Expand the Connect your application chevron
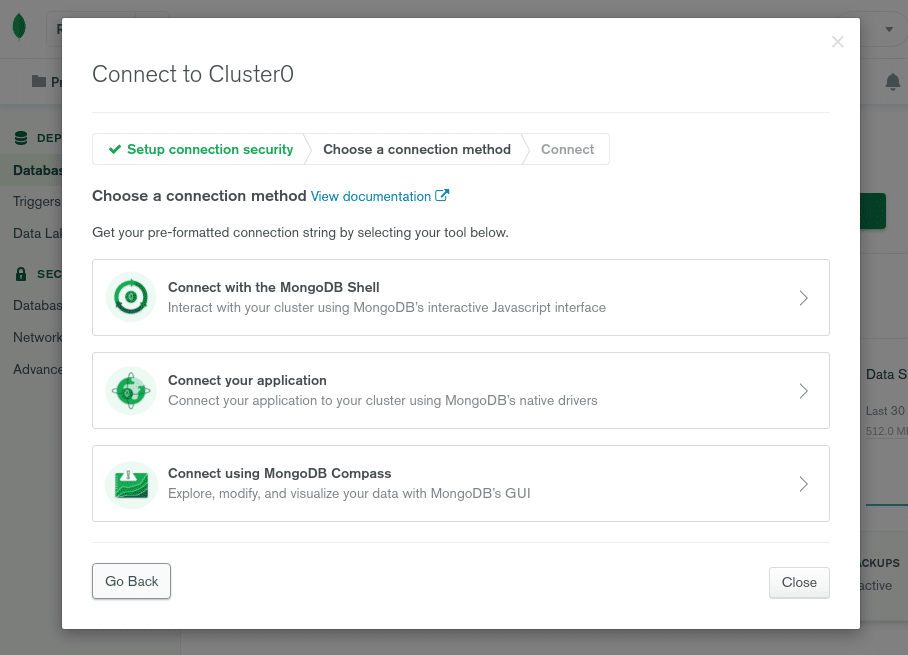The width and height of the screenshot is (908, 655). point(803,390)
